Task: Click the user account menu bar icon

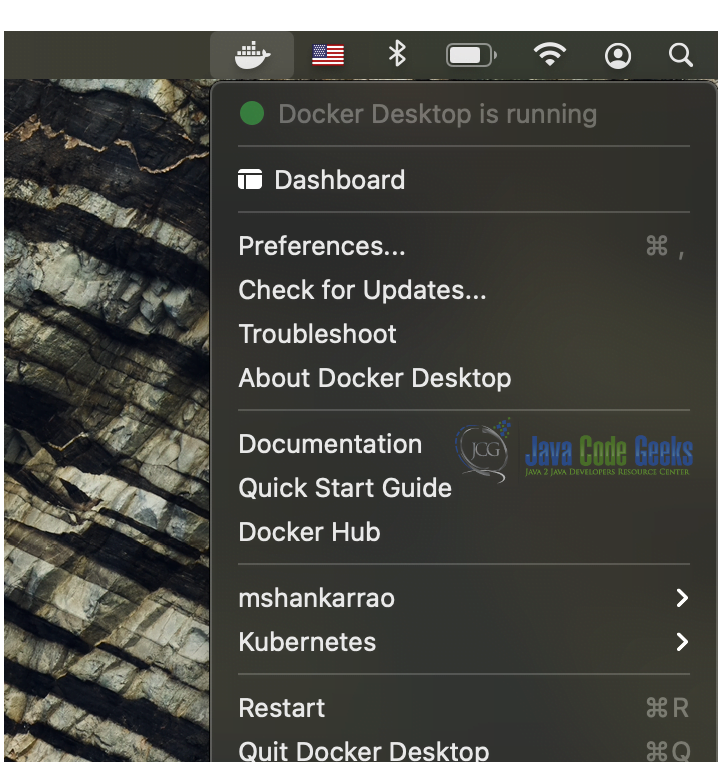Action: 618,55
